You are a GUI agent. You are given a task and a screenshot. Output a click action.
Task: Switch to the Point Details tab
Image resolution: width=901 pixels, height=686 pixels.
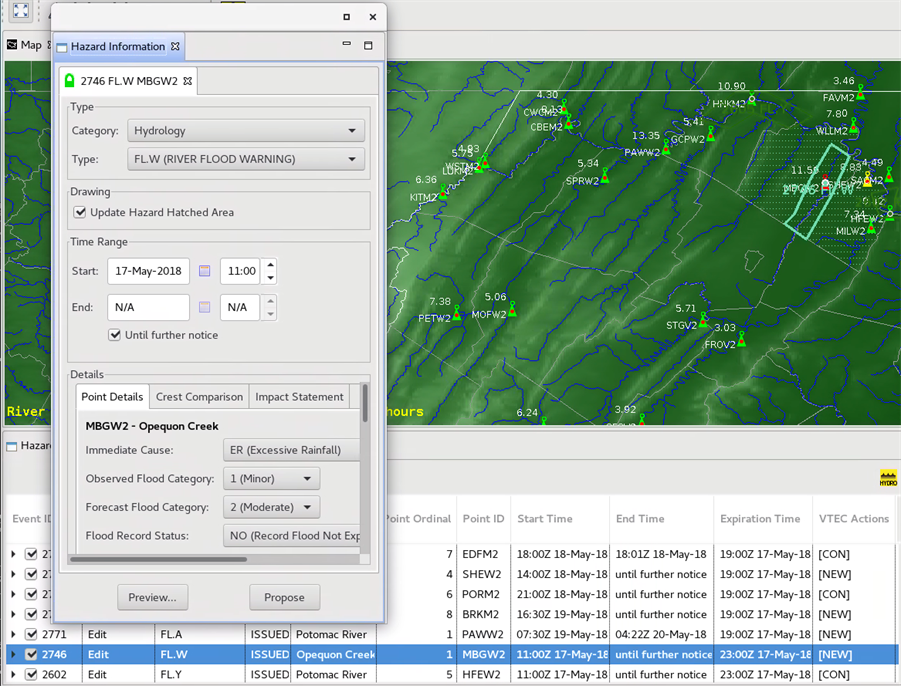(112, 397)
